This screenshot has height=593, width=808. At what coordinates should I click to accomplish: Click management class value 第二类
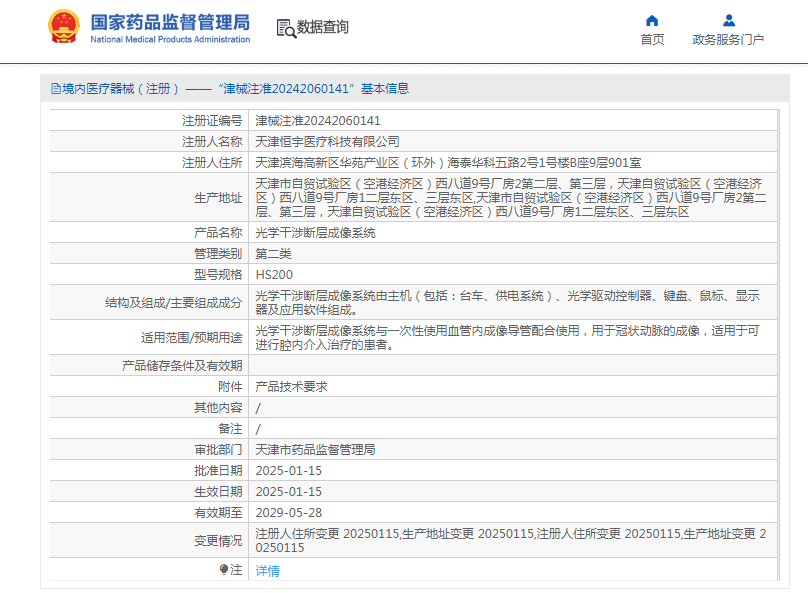pos(274,253)
